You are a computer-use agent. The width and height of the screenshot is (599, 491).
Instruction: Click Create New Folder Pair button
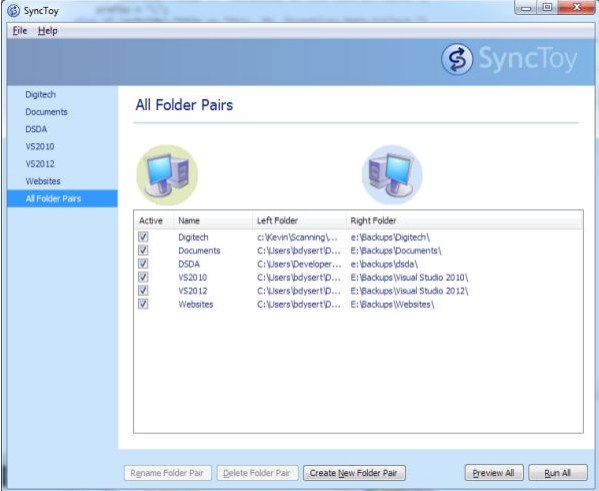(x=354, y=473)
